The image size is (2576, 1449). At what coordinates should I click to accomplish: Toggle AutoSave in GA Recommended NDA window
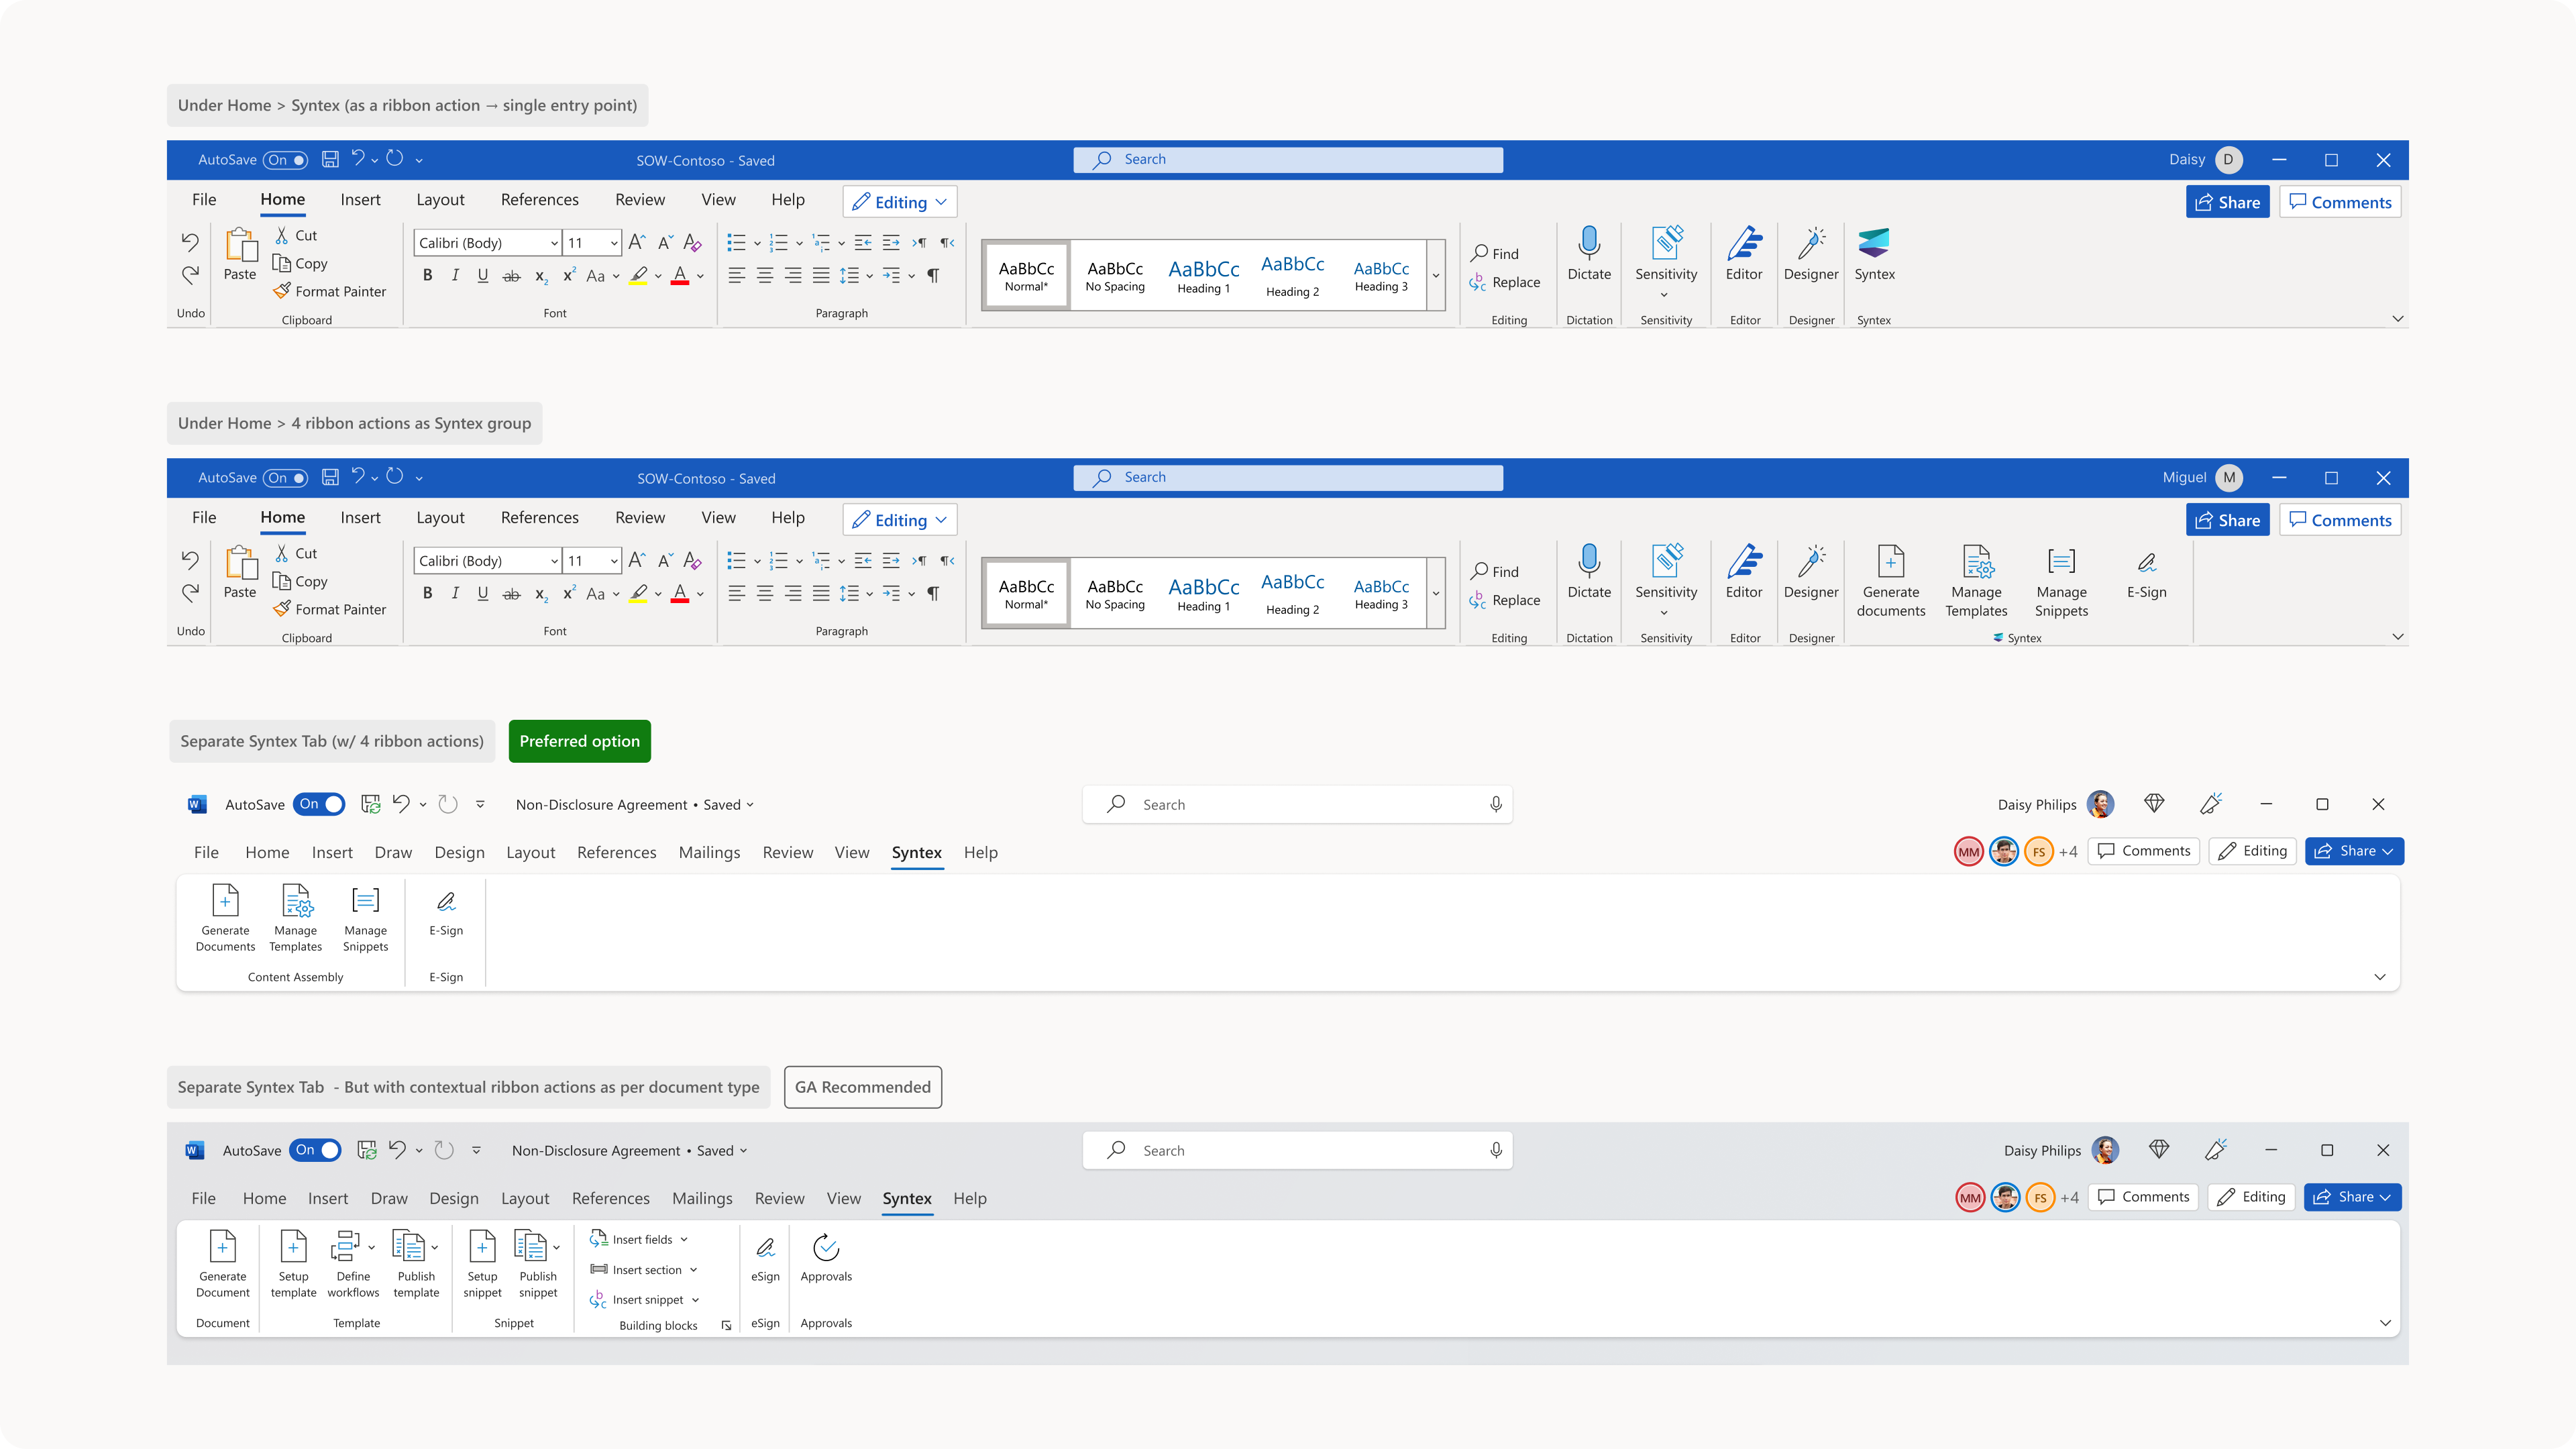pyautogui.click(x=315, y=1150)
